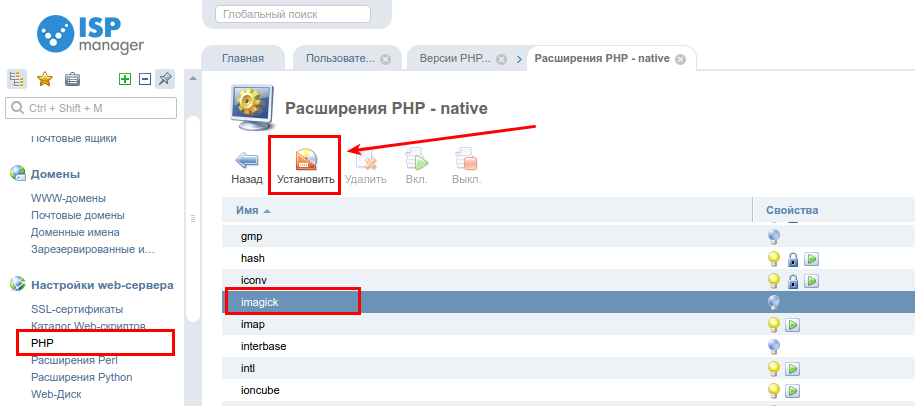The image size is (915, 406).
Task: Sort list by the Имя column header
Action: [x=247, y=210]
